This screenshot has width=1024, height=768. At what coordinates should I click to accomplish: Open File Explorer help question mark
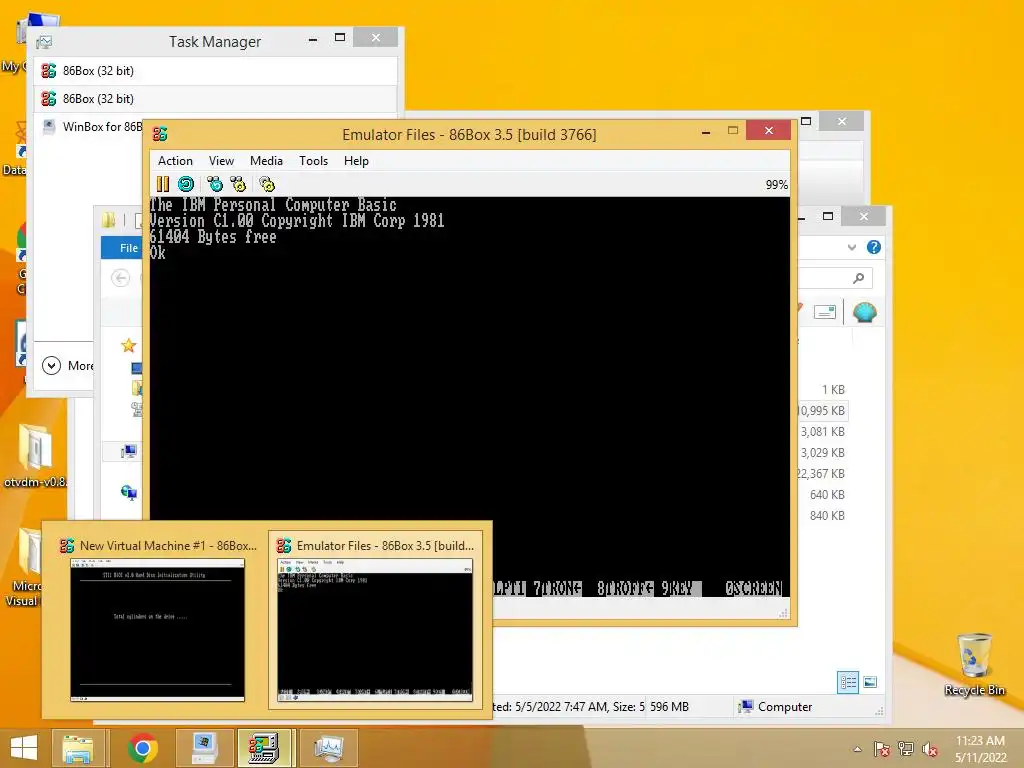[874, 248]
